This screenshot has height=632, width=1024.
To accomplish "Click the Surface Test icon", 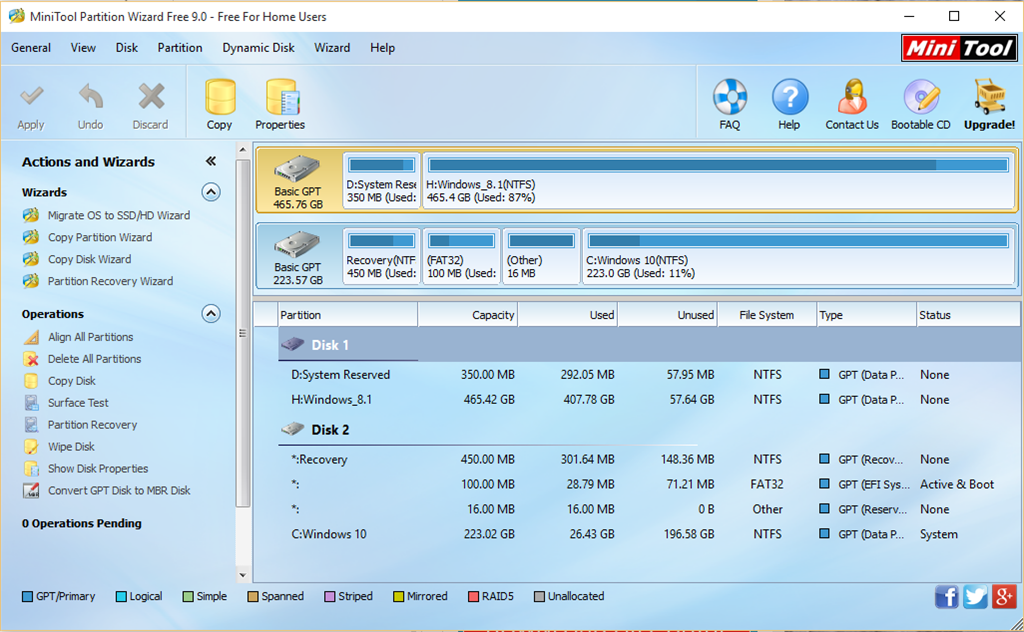I will point(31,403).
